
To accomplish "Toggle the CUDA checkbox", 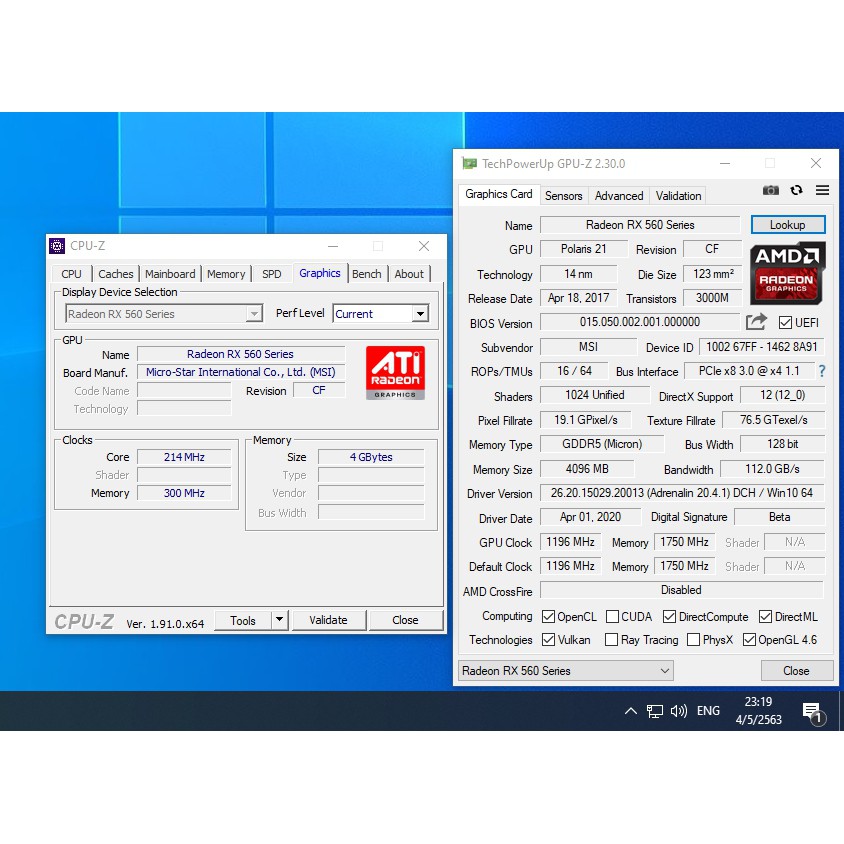I will point(612,617).
